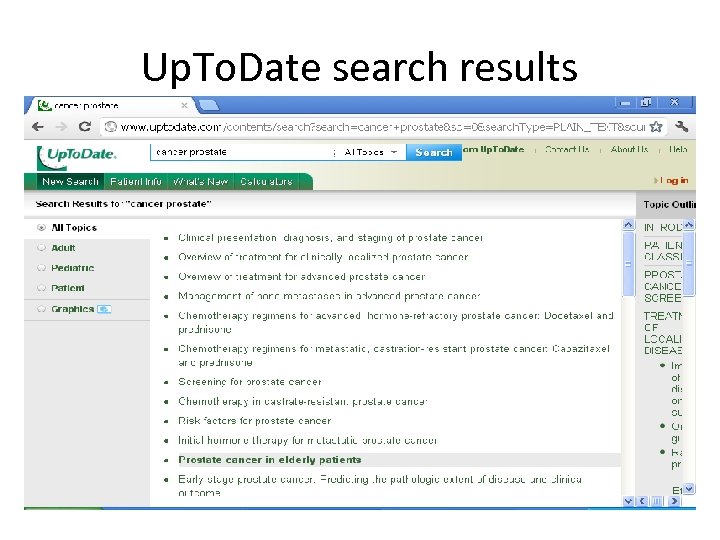720x540 pixels.
Task: Open Overview of treatment for advanced prostate cancer
Action: click(x=302, y=277)
